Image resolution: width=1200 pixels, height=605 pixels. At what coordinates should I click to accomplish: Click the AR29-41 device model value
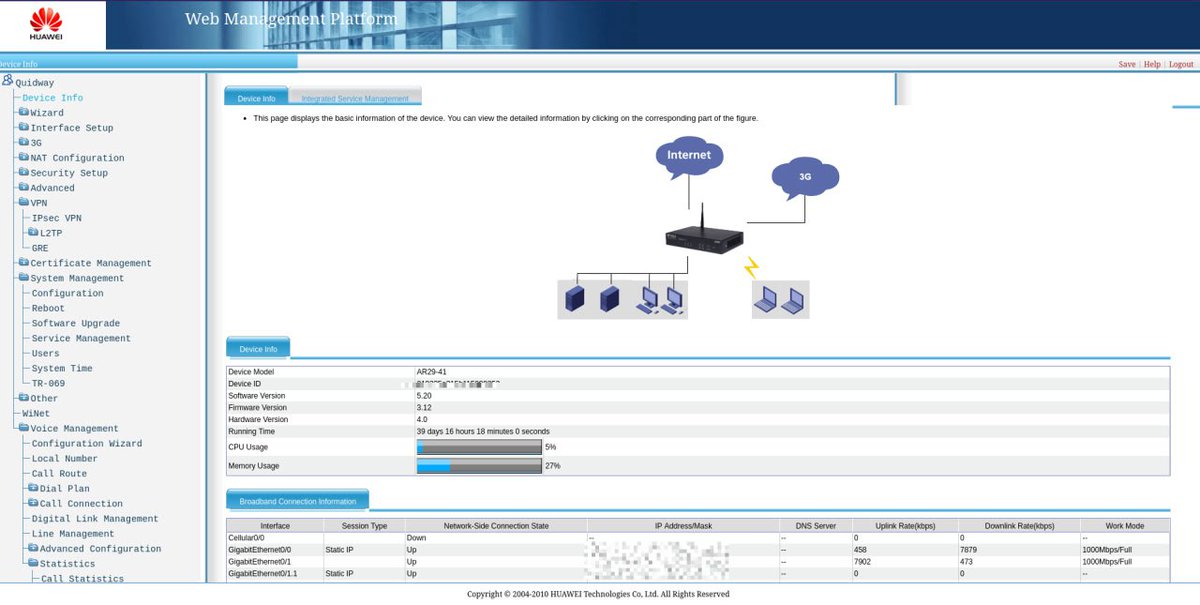click(x=431, y=372)
